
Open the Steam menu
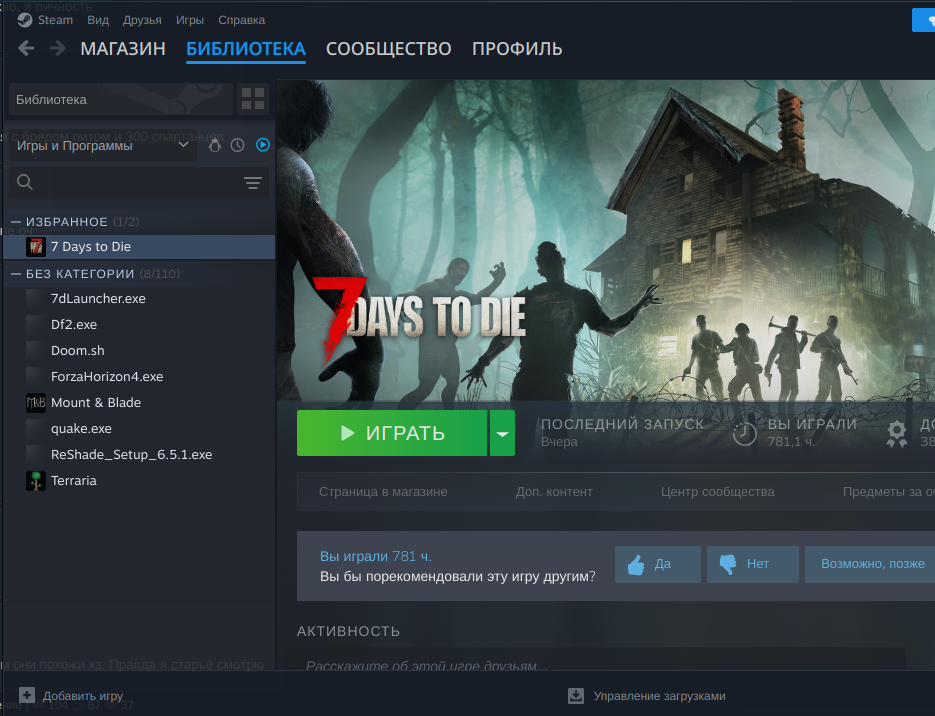coord(55,20)
